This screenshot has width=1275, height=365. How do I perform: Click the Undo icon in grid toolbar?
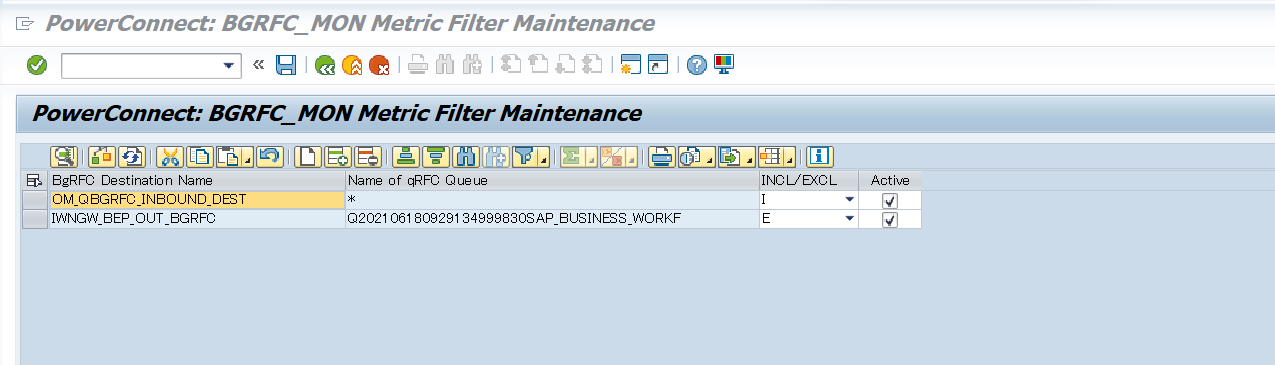coord(269,156)
